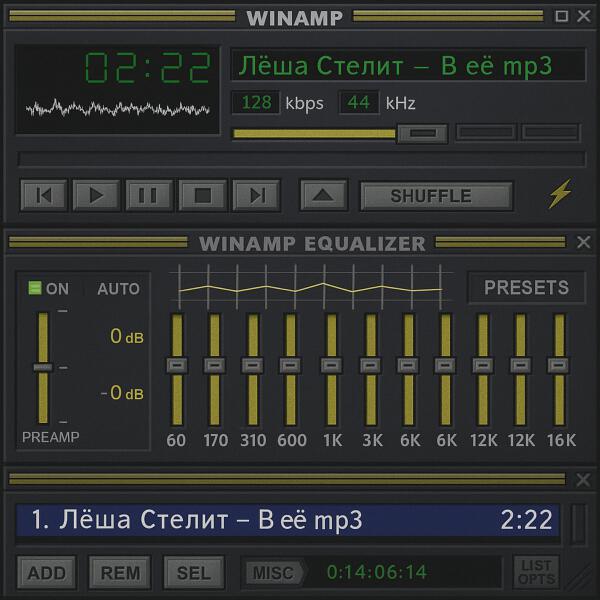Open the List Opts menu
Image resolution: width=600 pixels, height=600 pixels.
[535, 572]
